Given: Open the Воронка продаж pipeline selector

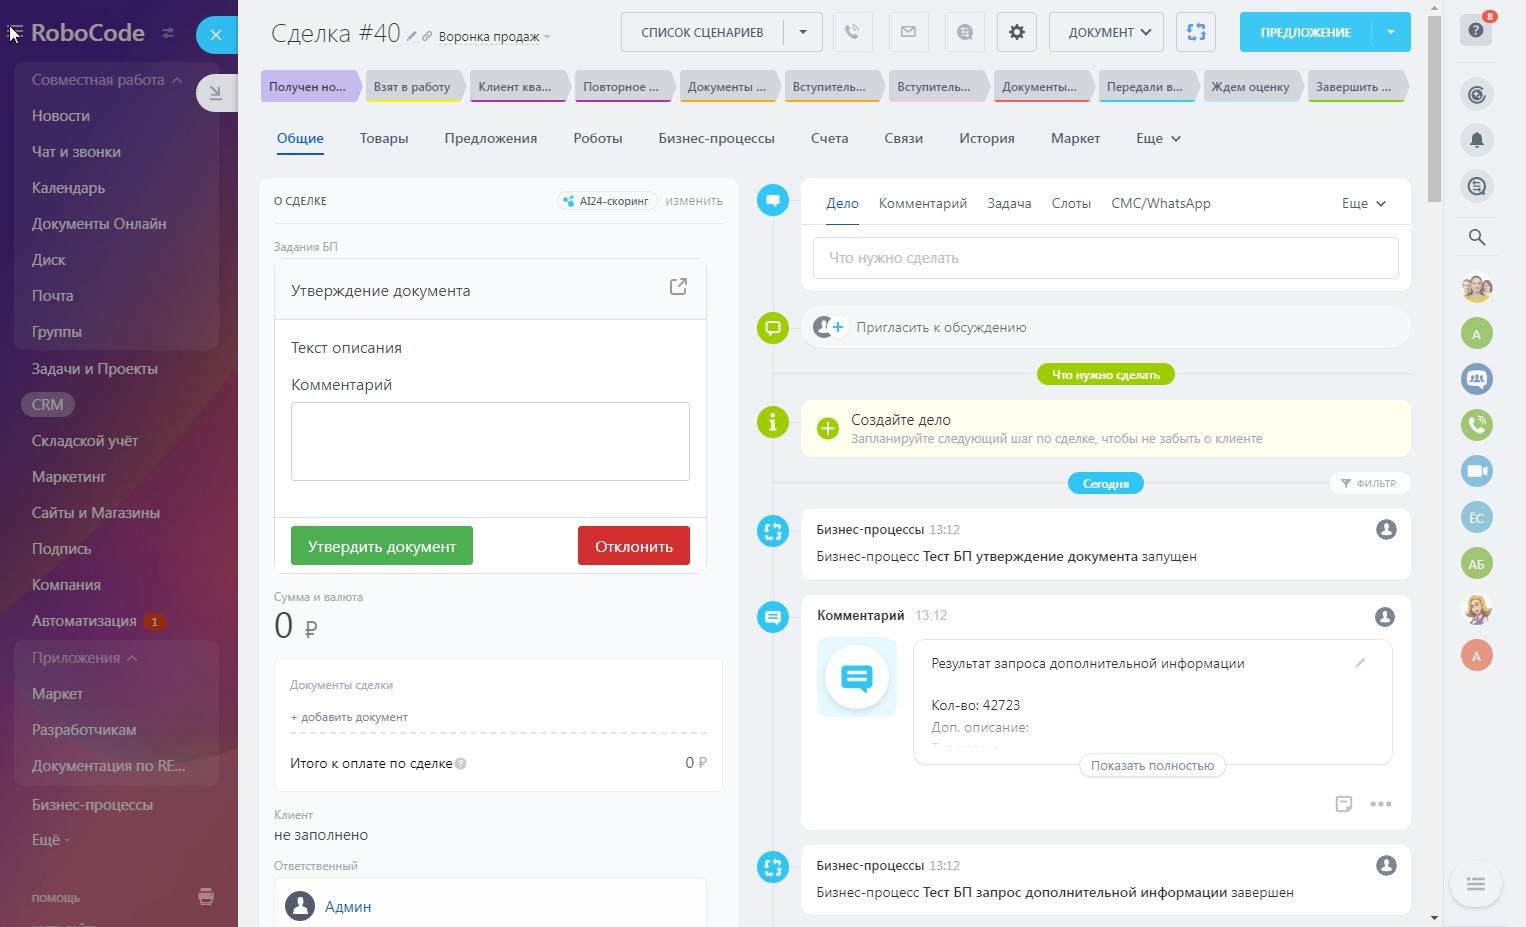Looking at the screenshot, I should coord(494,37).
